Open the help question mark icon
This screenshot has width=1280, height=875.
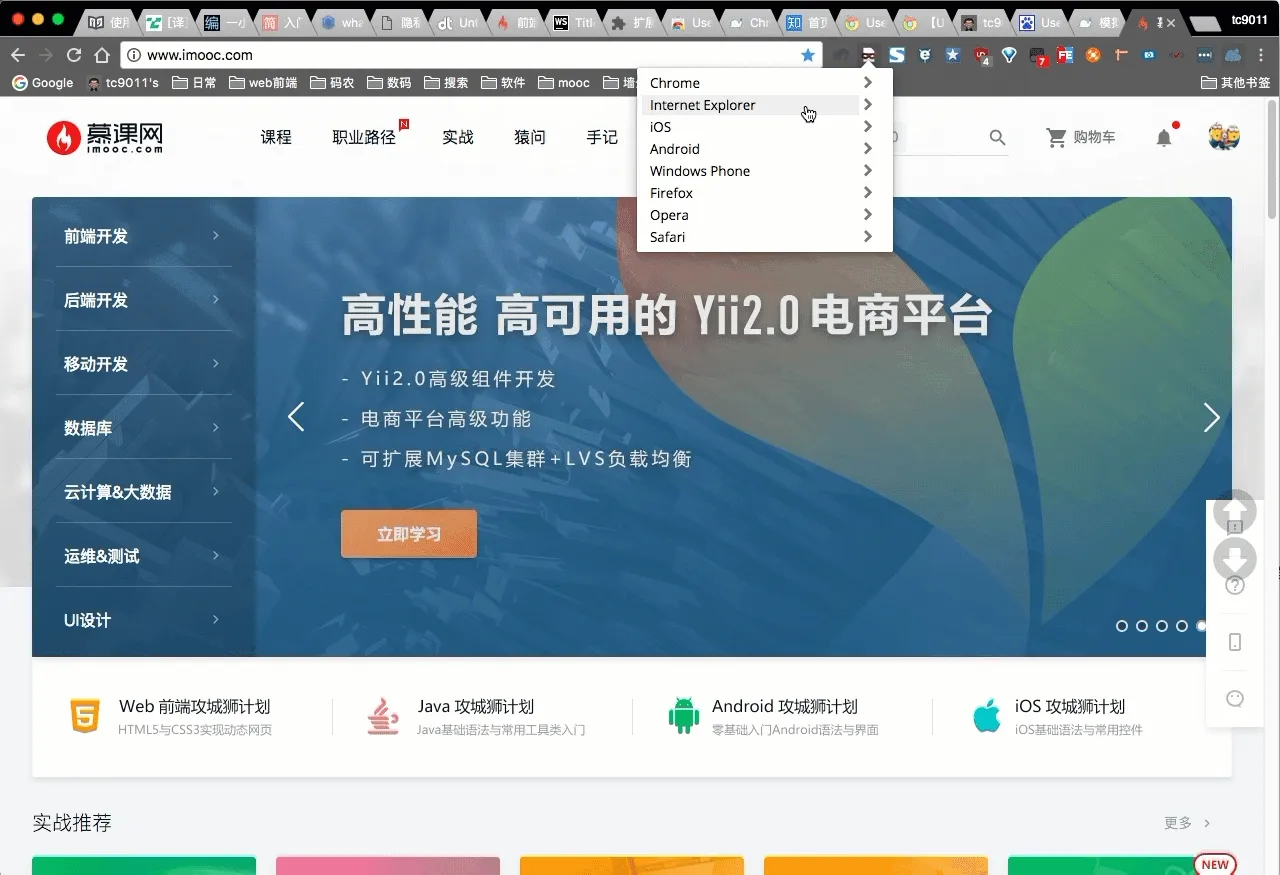pyautogui.click(x=1235, y=585)
